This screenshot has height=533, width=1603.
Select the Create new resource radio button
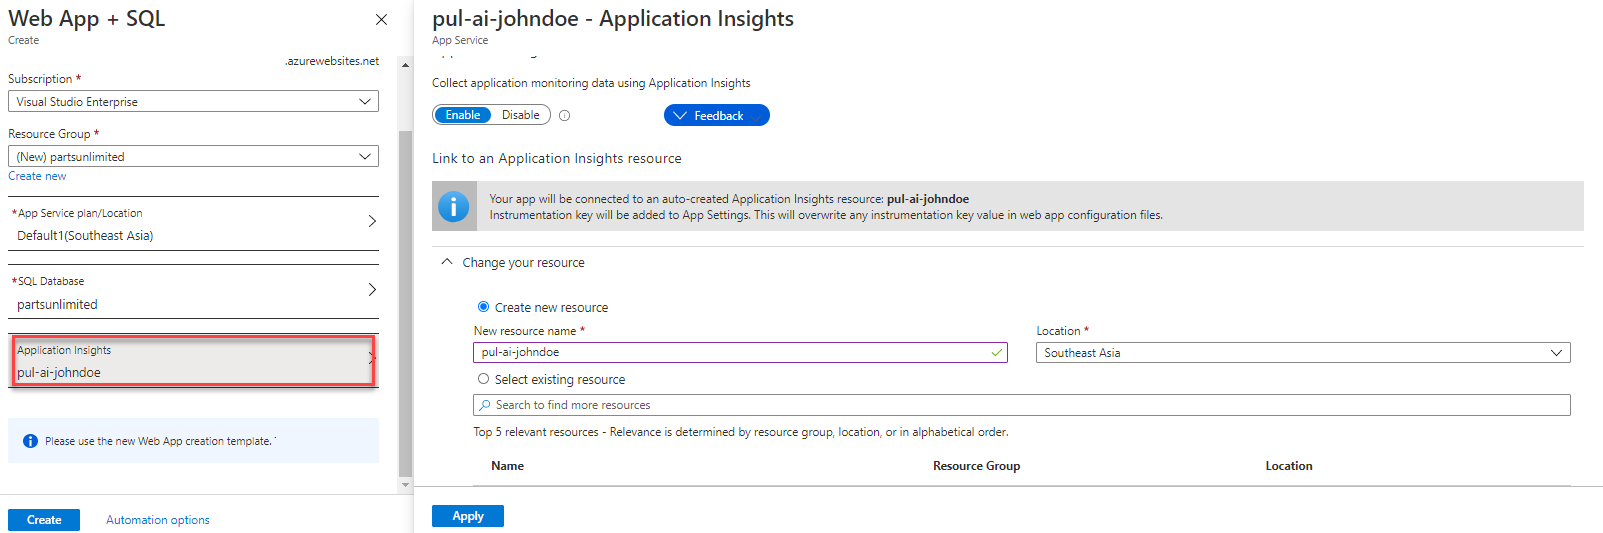(483, 307)
